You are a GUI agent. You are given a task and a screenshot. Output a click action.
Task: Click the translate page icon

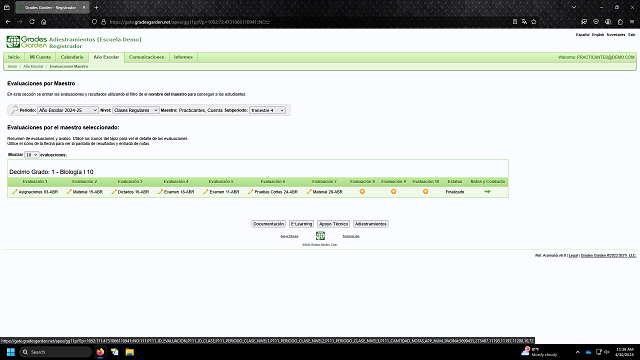[524, 22]
